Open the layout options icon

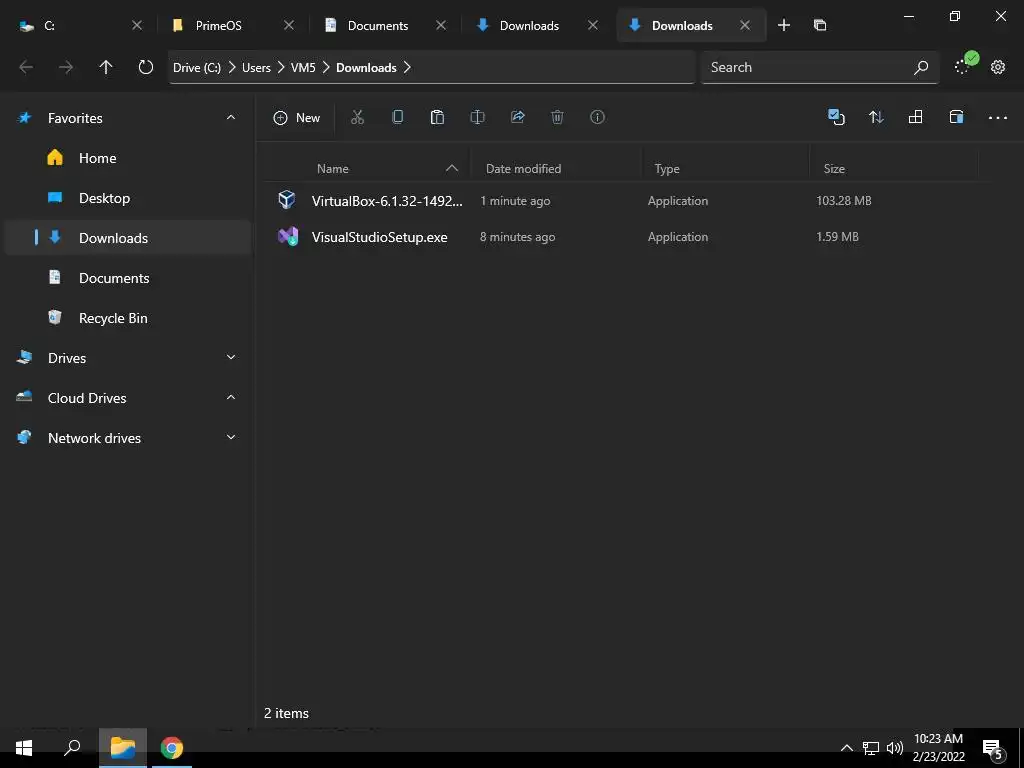[x=916, y=118]
